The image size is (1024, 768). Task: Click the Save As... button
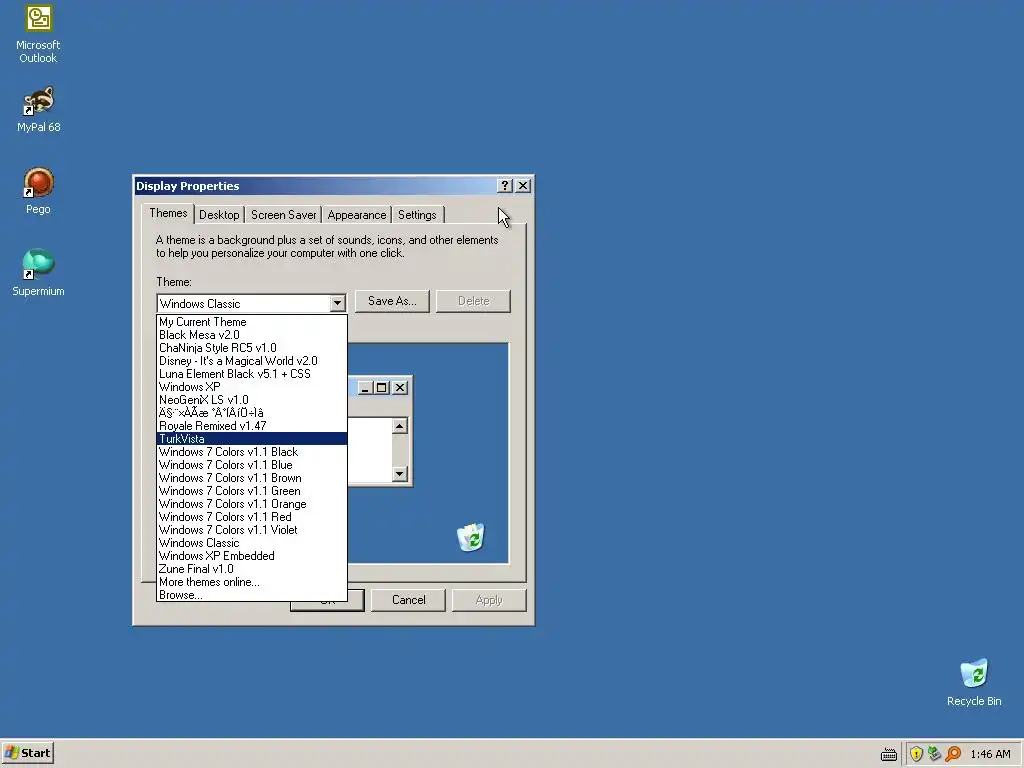point(392,301)
